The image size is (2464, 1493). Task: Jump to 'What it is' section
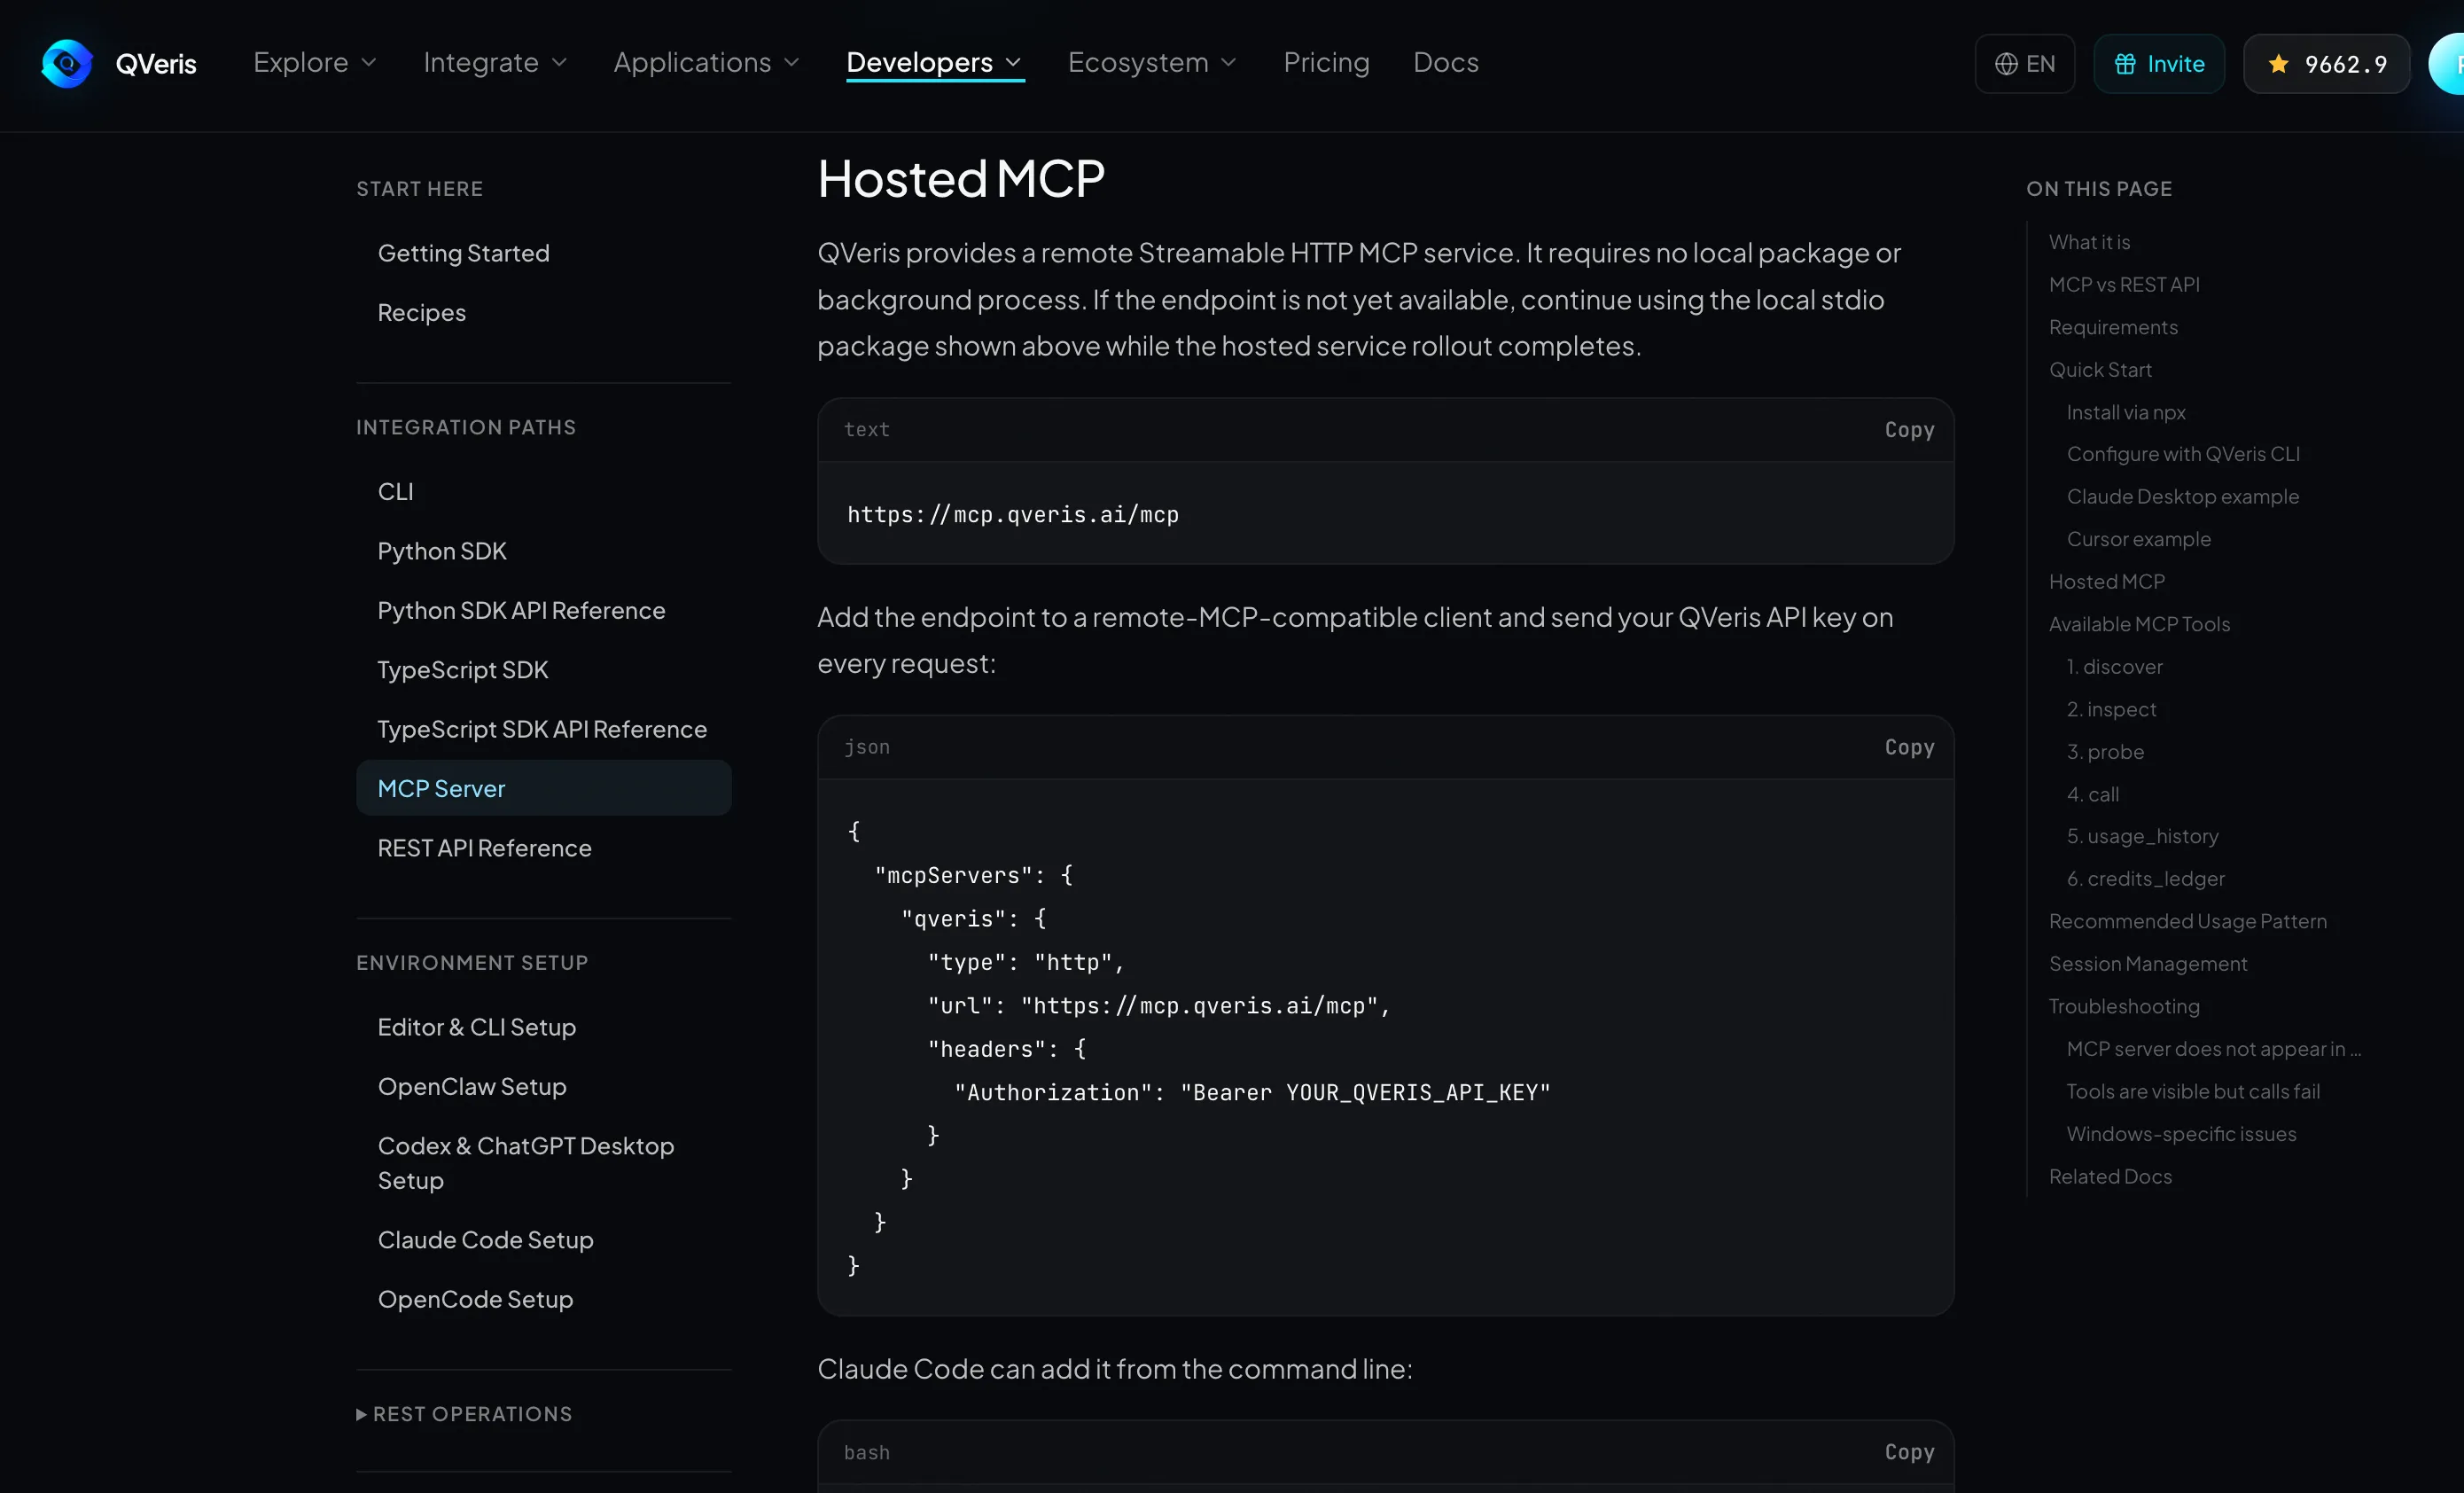point(2089,242)
